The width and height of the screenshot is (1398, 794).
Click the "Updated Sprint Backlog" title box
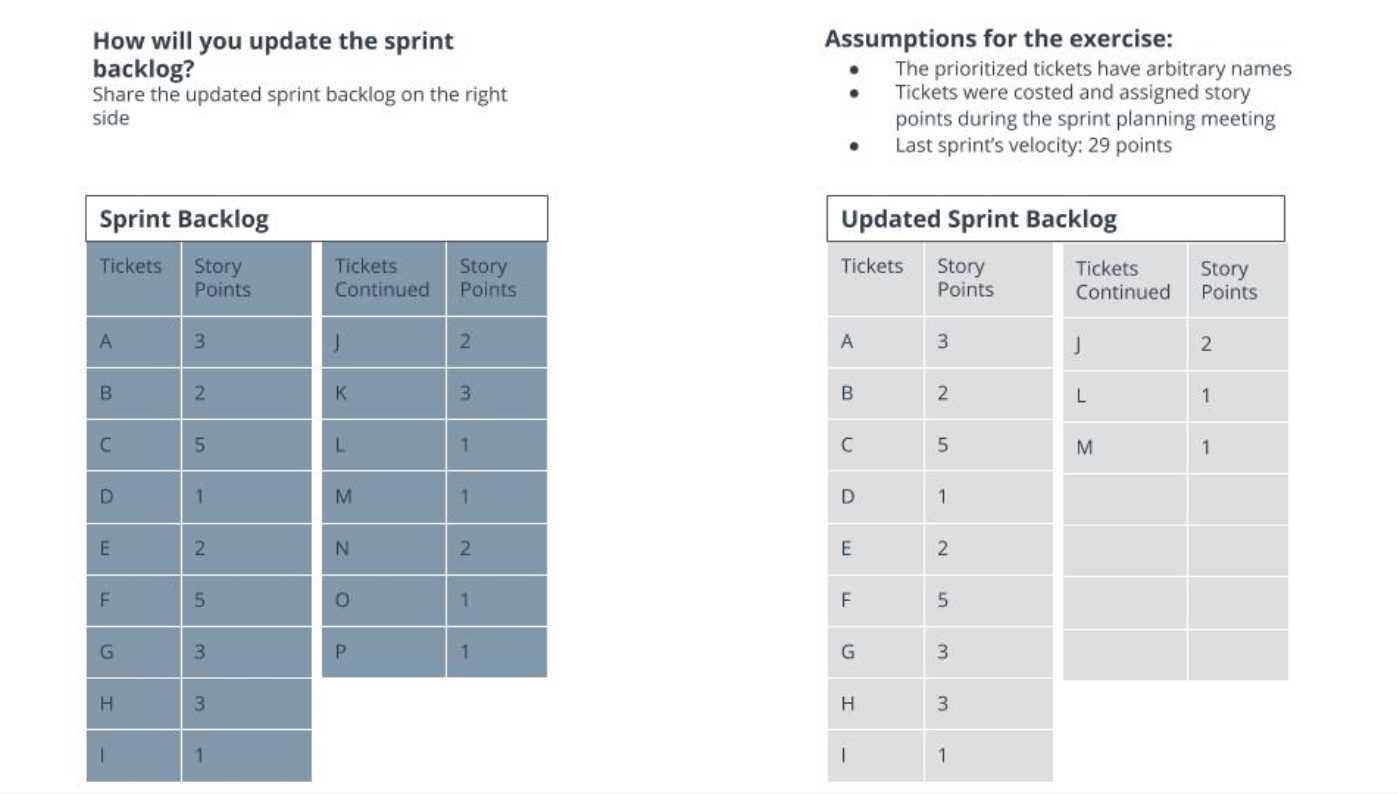click(x=1055, y=219)
